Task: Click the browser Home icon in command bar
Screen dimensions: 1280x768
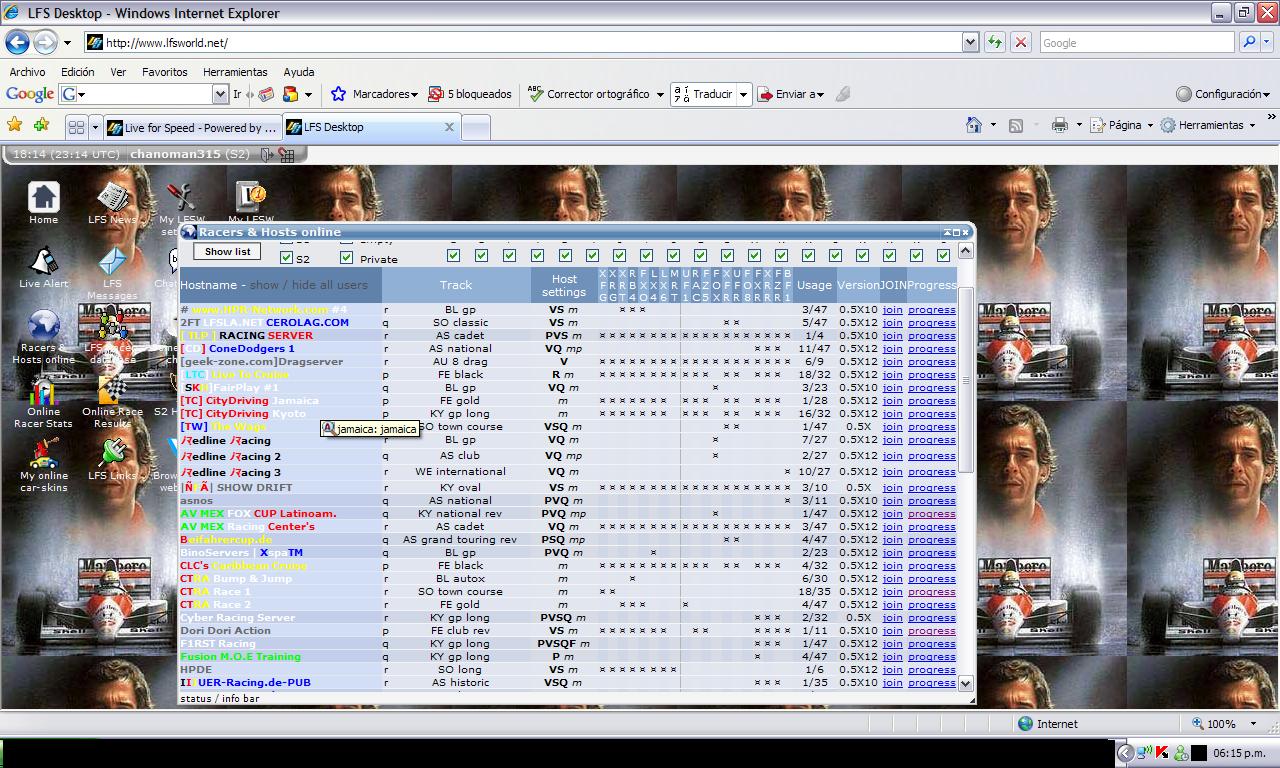Action: 974,125
